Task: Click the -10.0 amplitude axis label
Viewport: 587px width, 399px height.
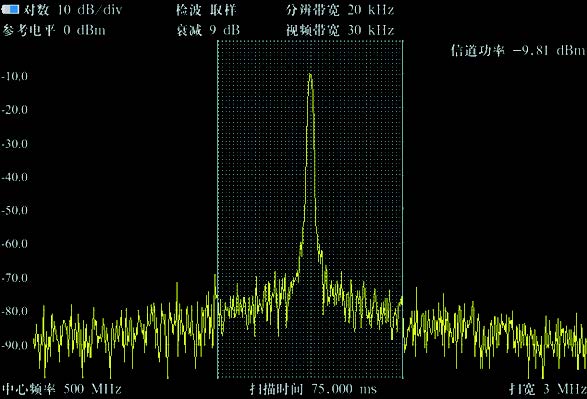Action: point(15,76)
